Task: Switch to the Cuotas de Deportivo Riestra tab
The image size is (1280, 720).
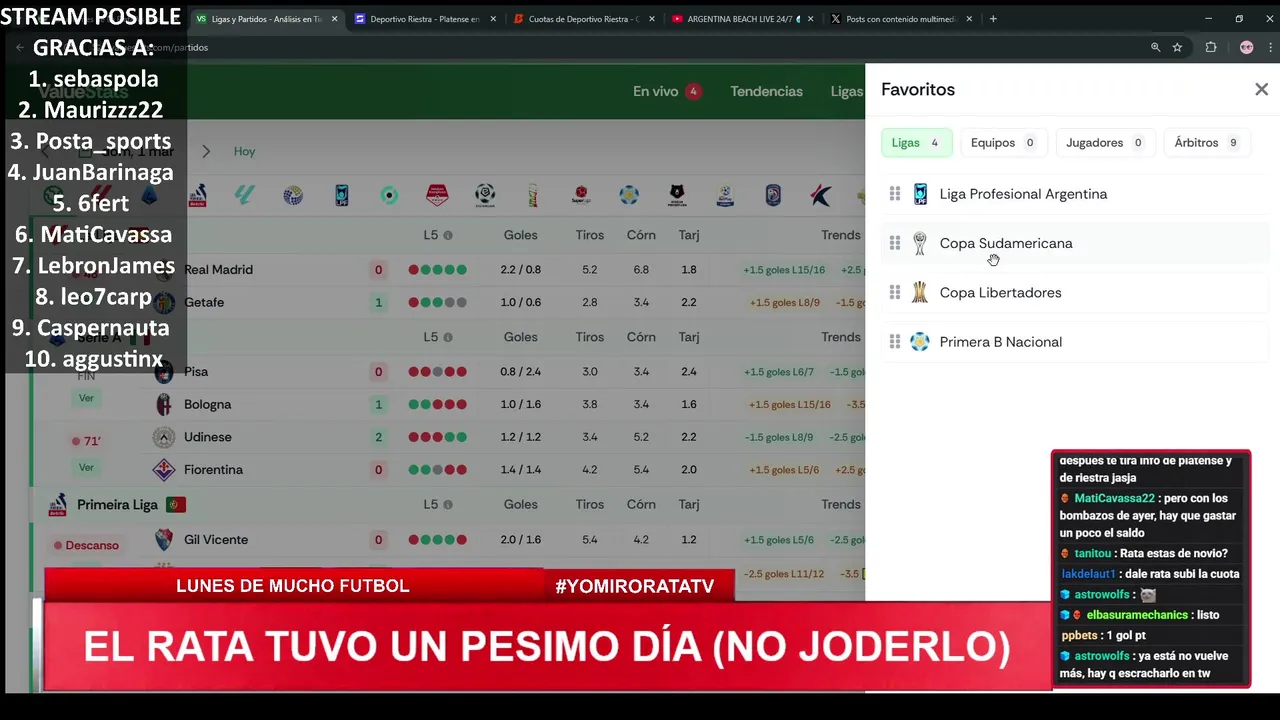Action: click(x=586, y=19)
